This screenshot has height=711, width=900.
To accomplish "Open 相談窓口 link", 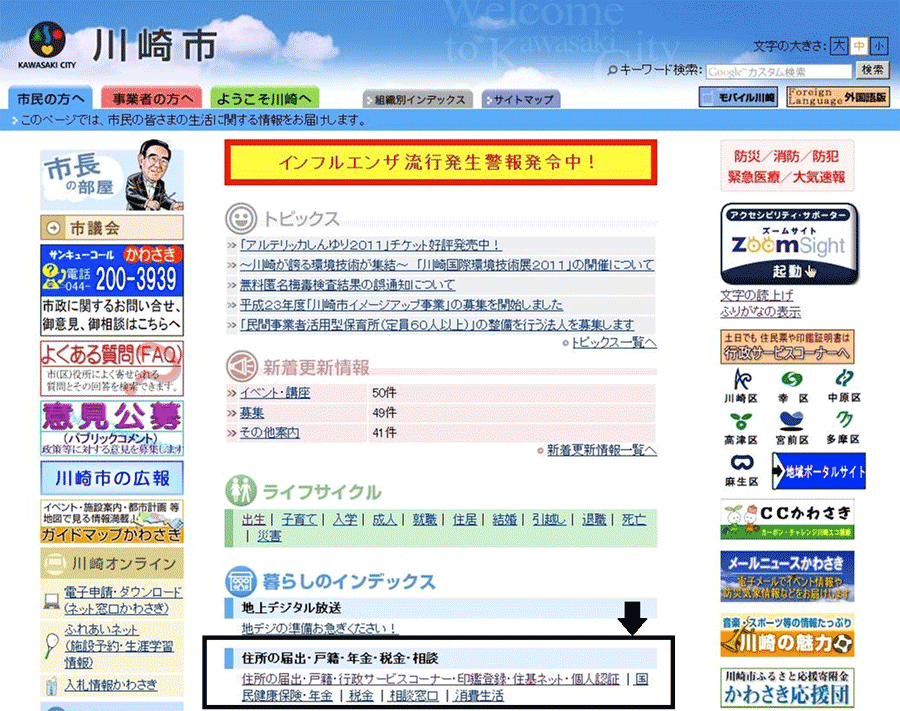I will pyautogui.click(x=413, y=696).
